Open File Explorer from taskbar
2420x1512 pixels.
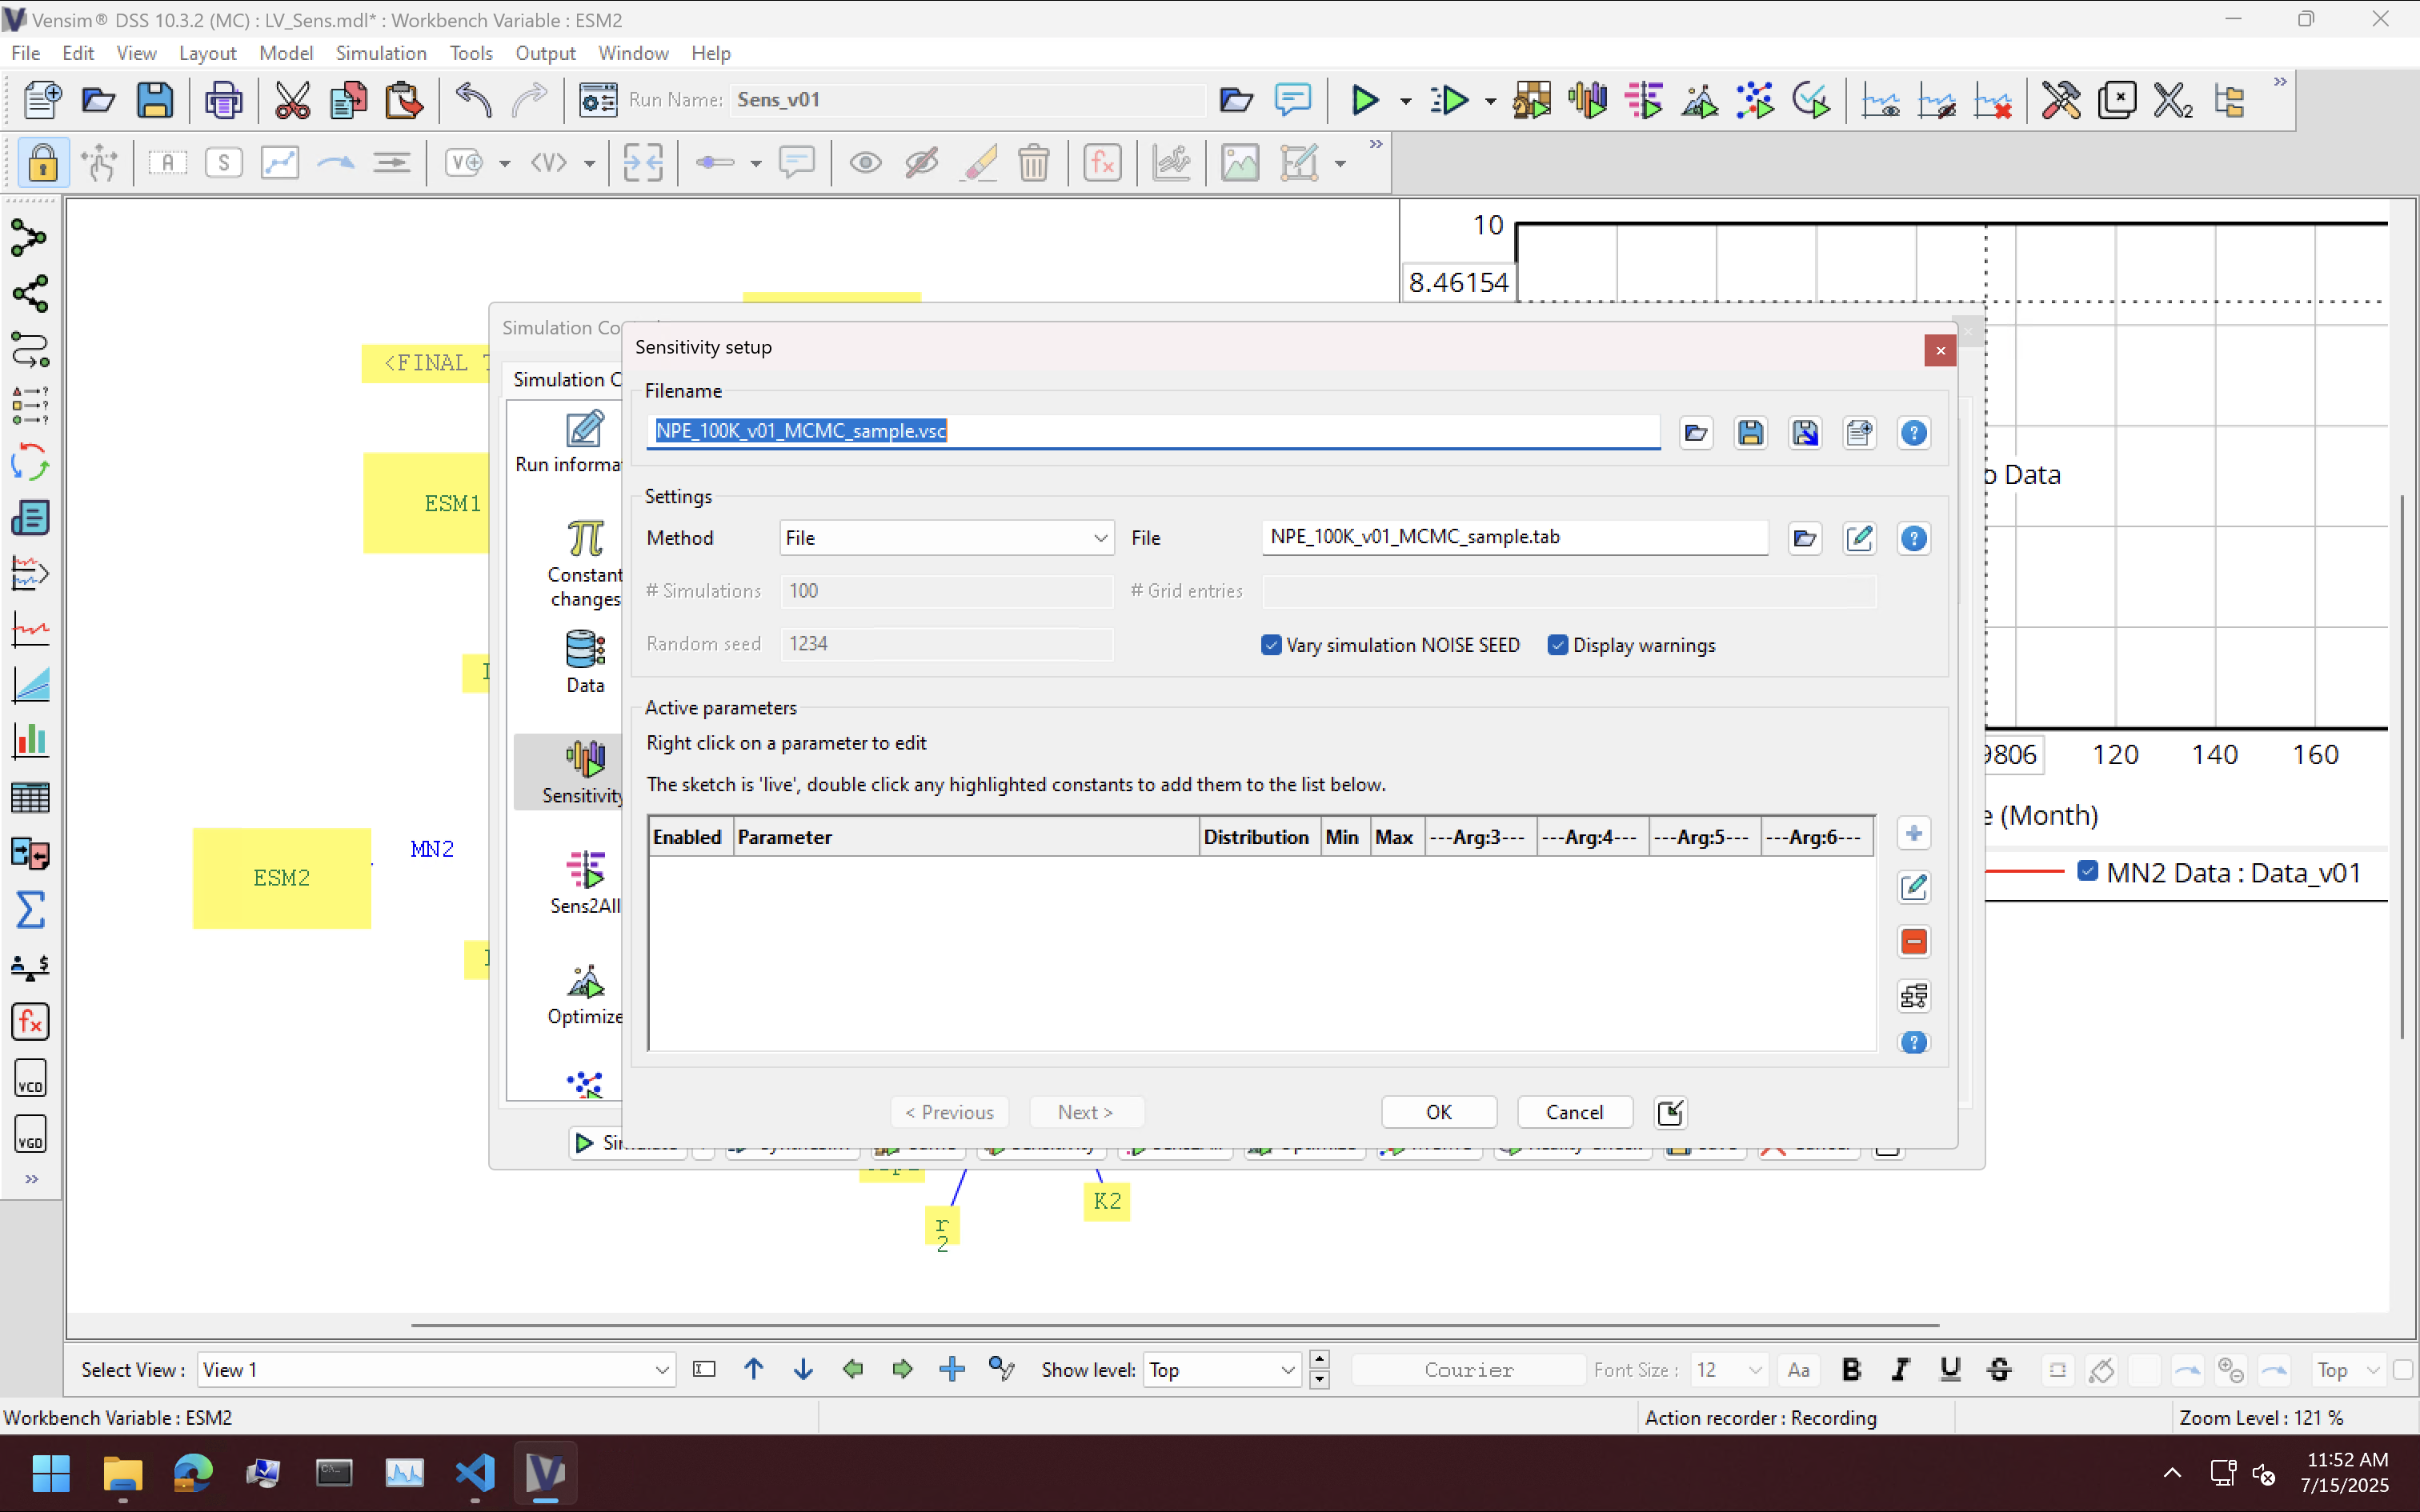[122, 1473]
